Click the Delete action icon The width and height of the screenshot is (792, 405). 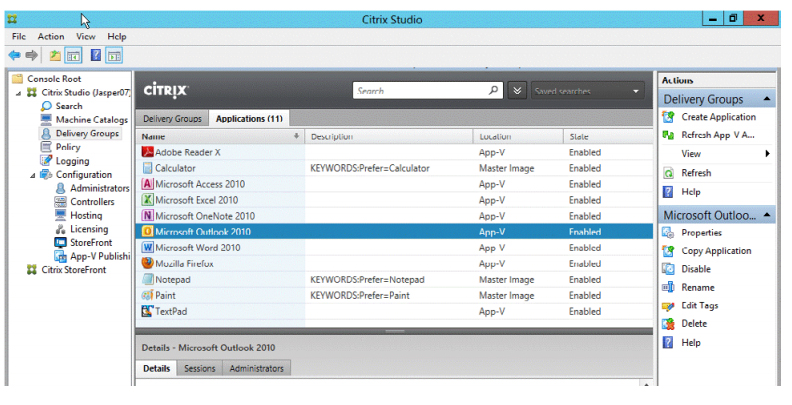(x=668, y=324)
